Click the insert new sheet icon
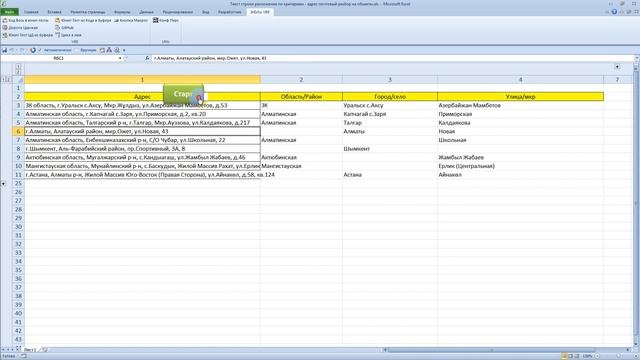The image size is (640, 360). [44, 350]
